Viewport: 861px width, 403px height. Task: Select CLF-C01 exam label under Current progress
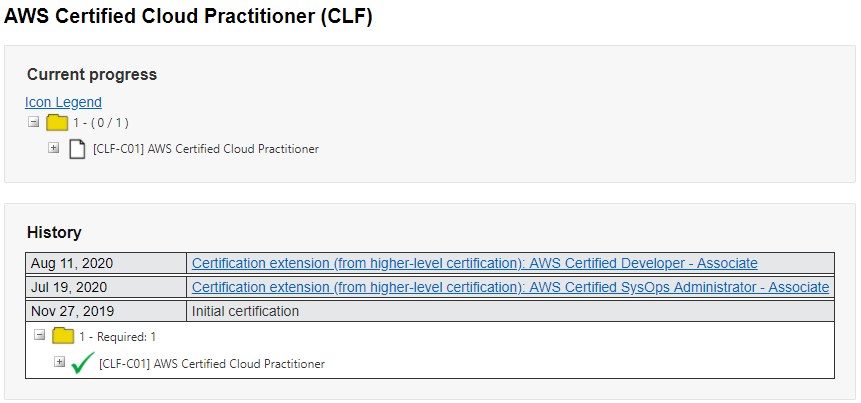point(205,149)
